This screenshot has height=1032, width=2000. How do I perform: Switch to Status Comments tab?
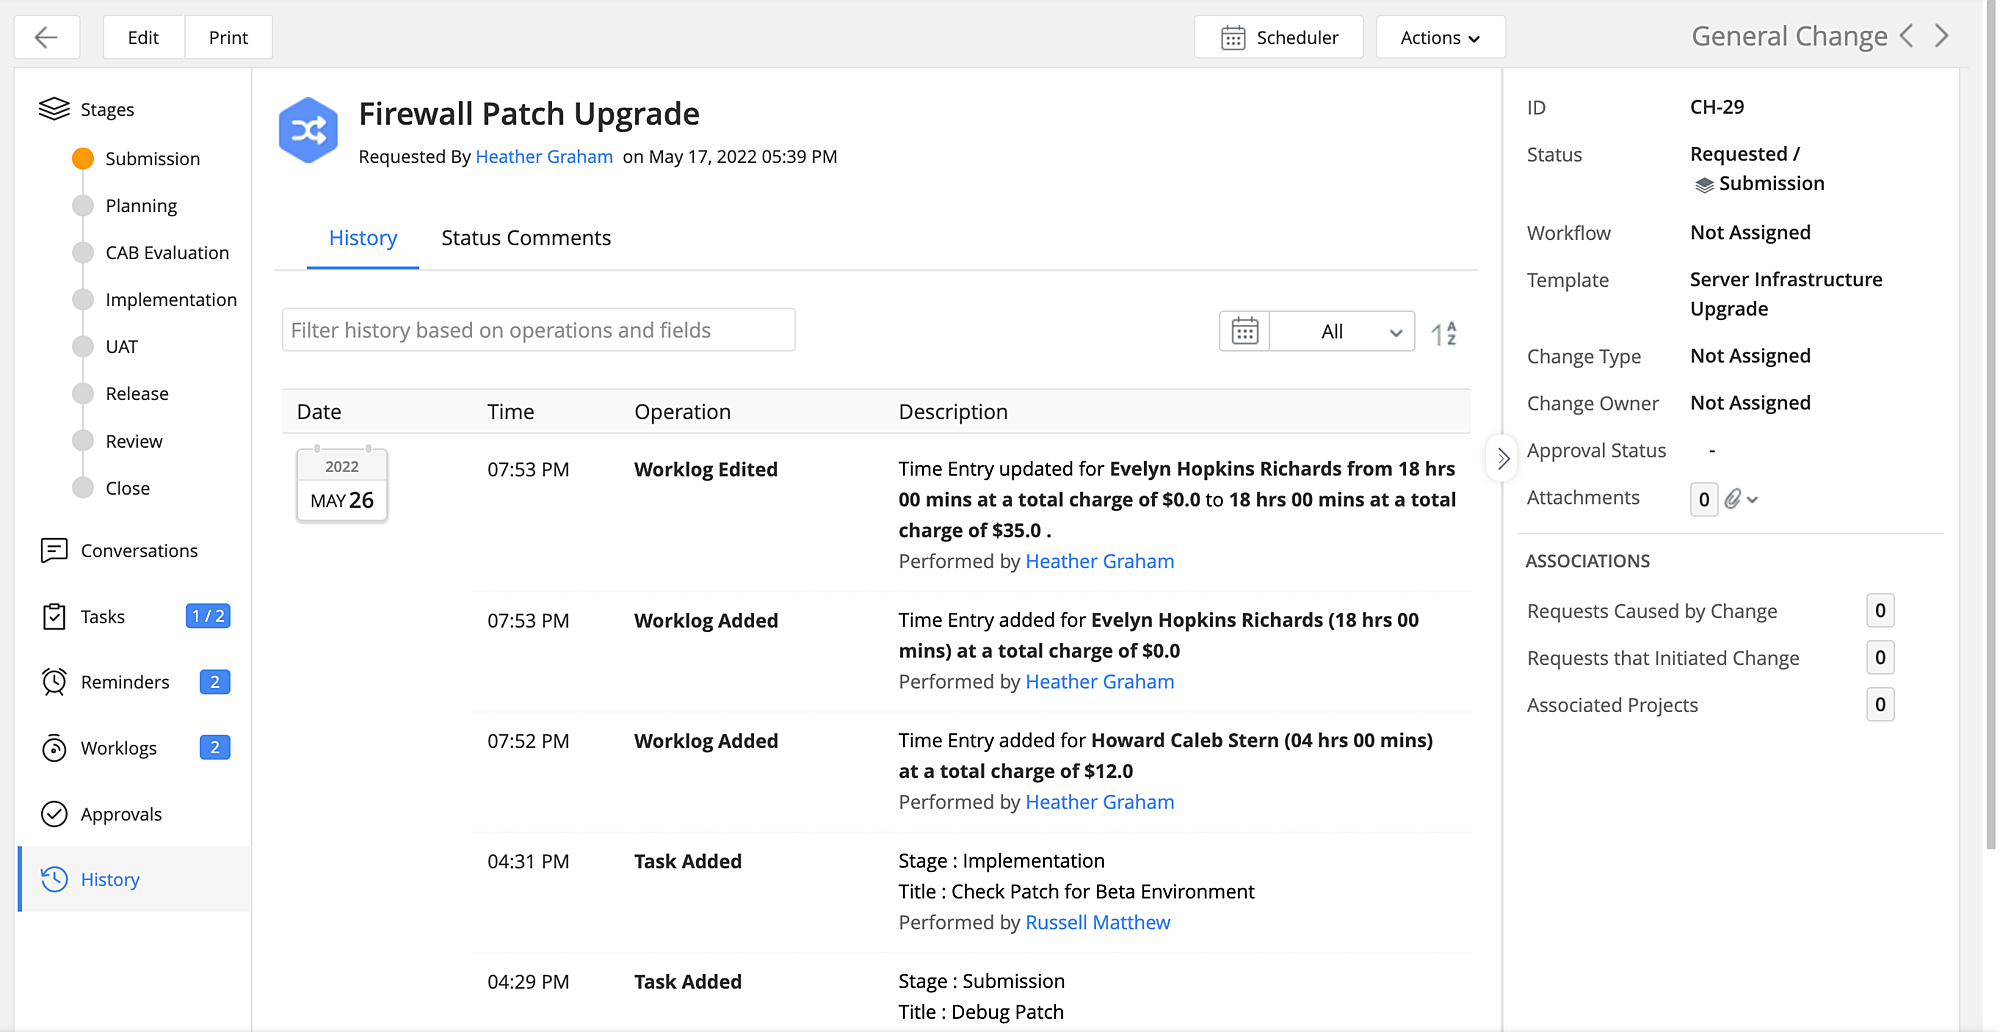[526, 238]
